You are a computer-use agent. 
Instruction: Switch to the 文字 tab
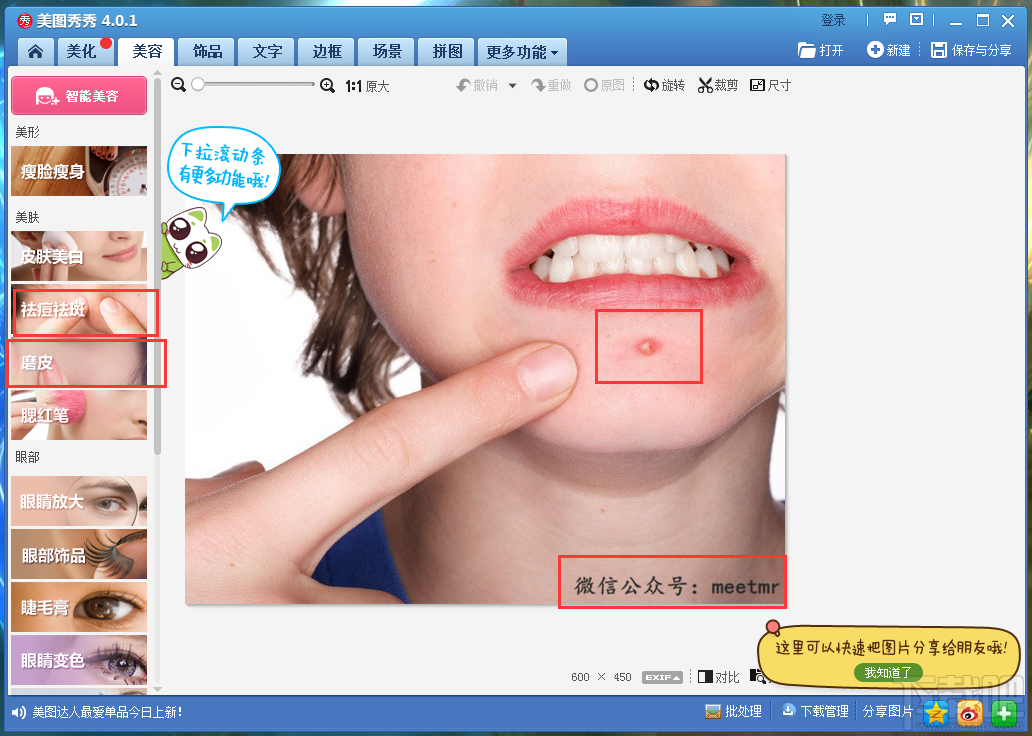click(267, 51)
